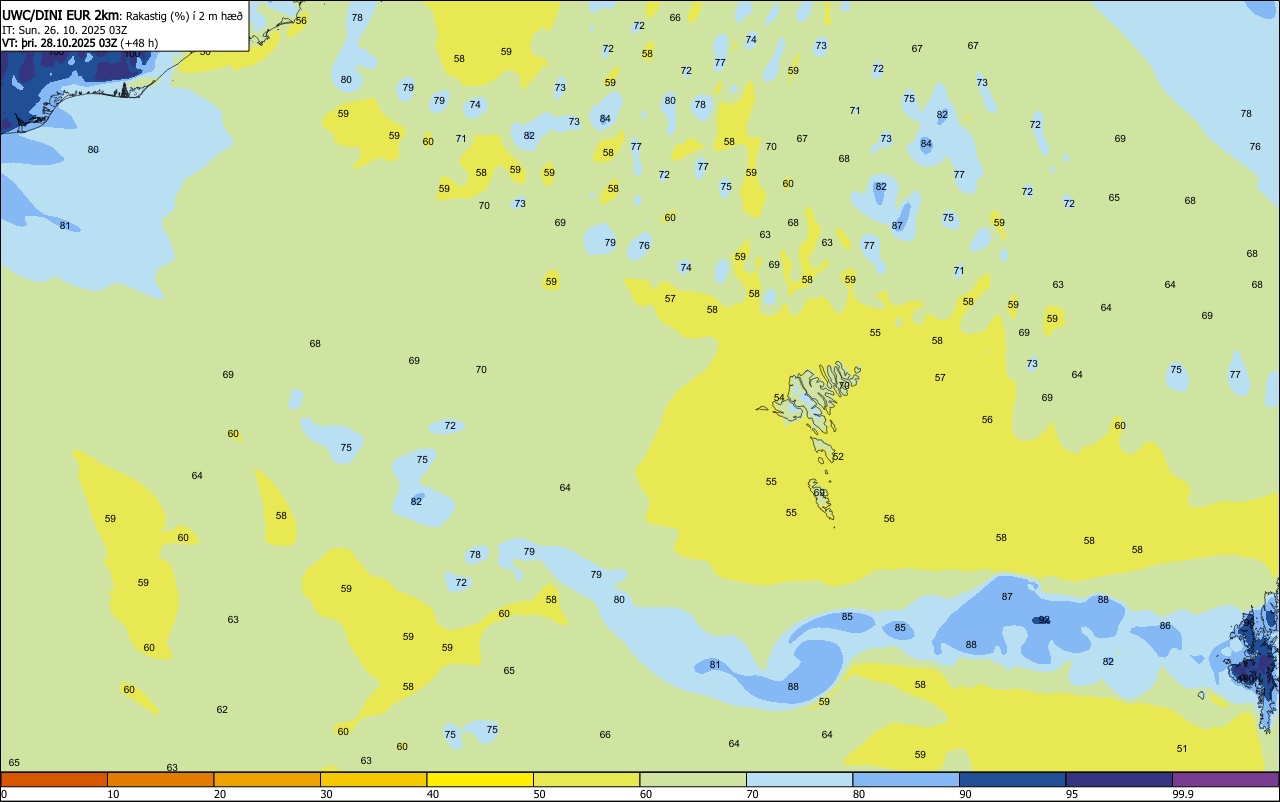Click the legend tick label '95'
The width and height of the screenshot is (1280, 802).
point(1072,794)
